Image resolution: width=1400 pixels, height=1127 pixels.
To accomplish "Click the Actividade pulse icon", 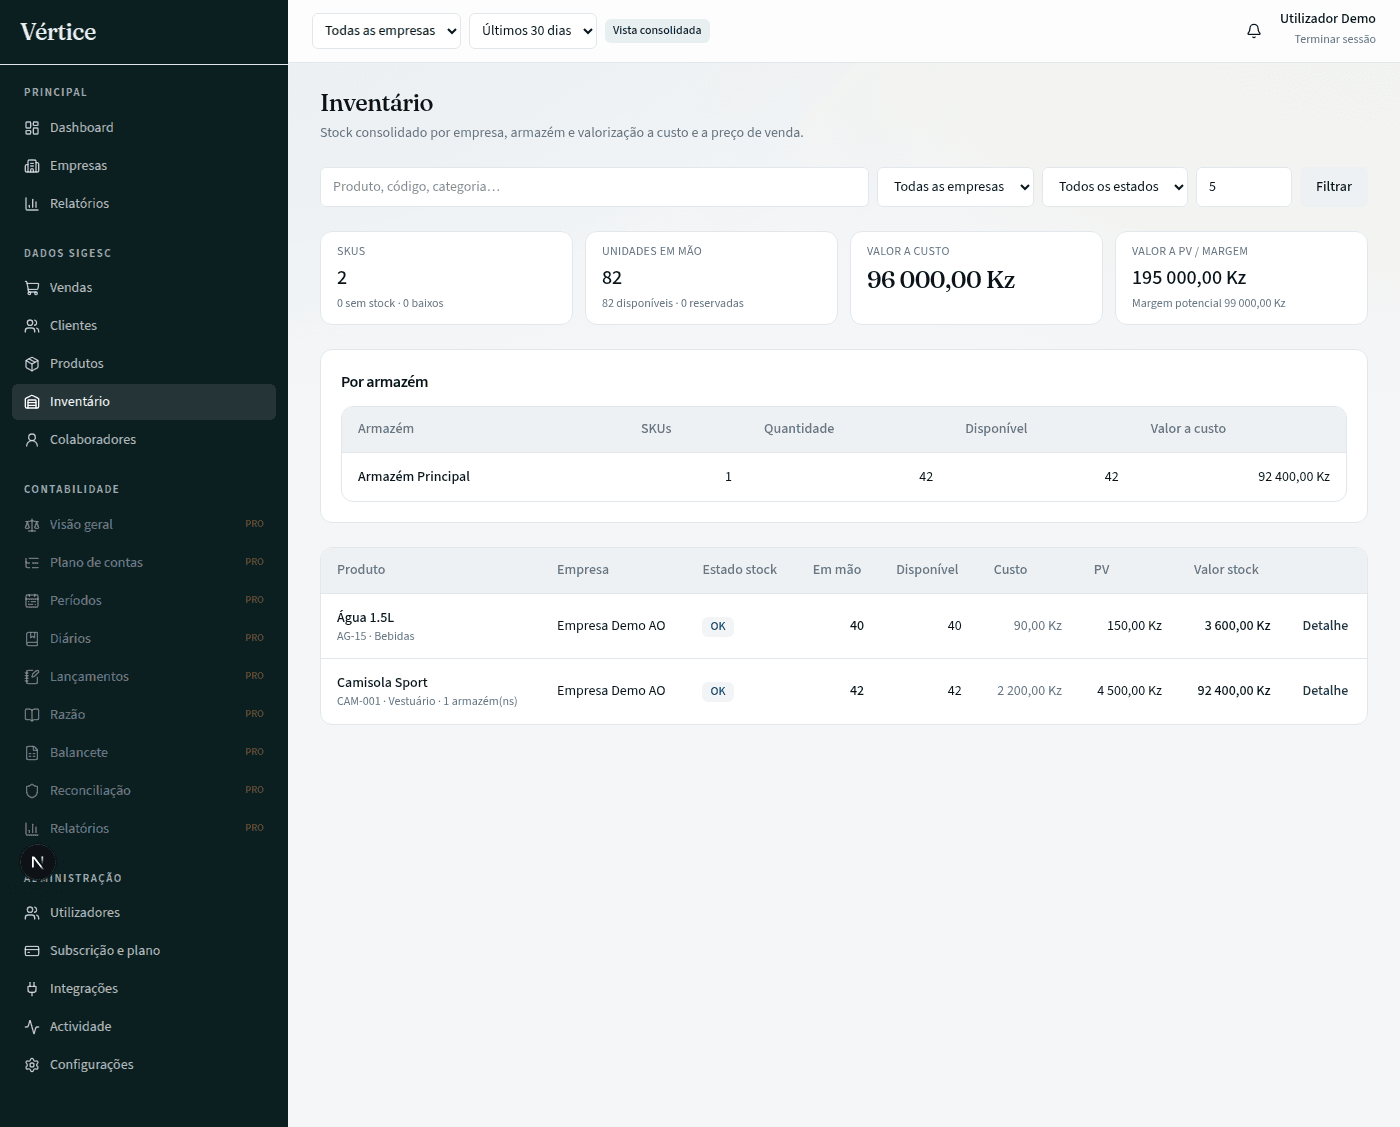I will [x=32, y=1027].
